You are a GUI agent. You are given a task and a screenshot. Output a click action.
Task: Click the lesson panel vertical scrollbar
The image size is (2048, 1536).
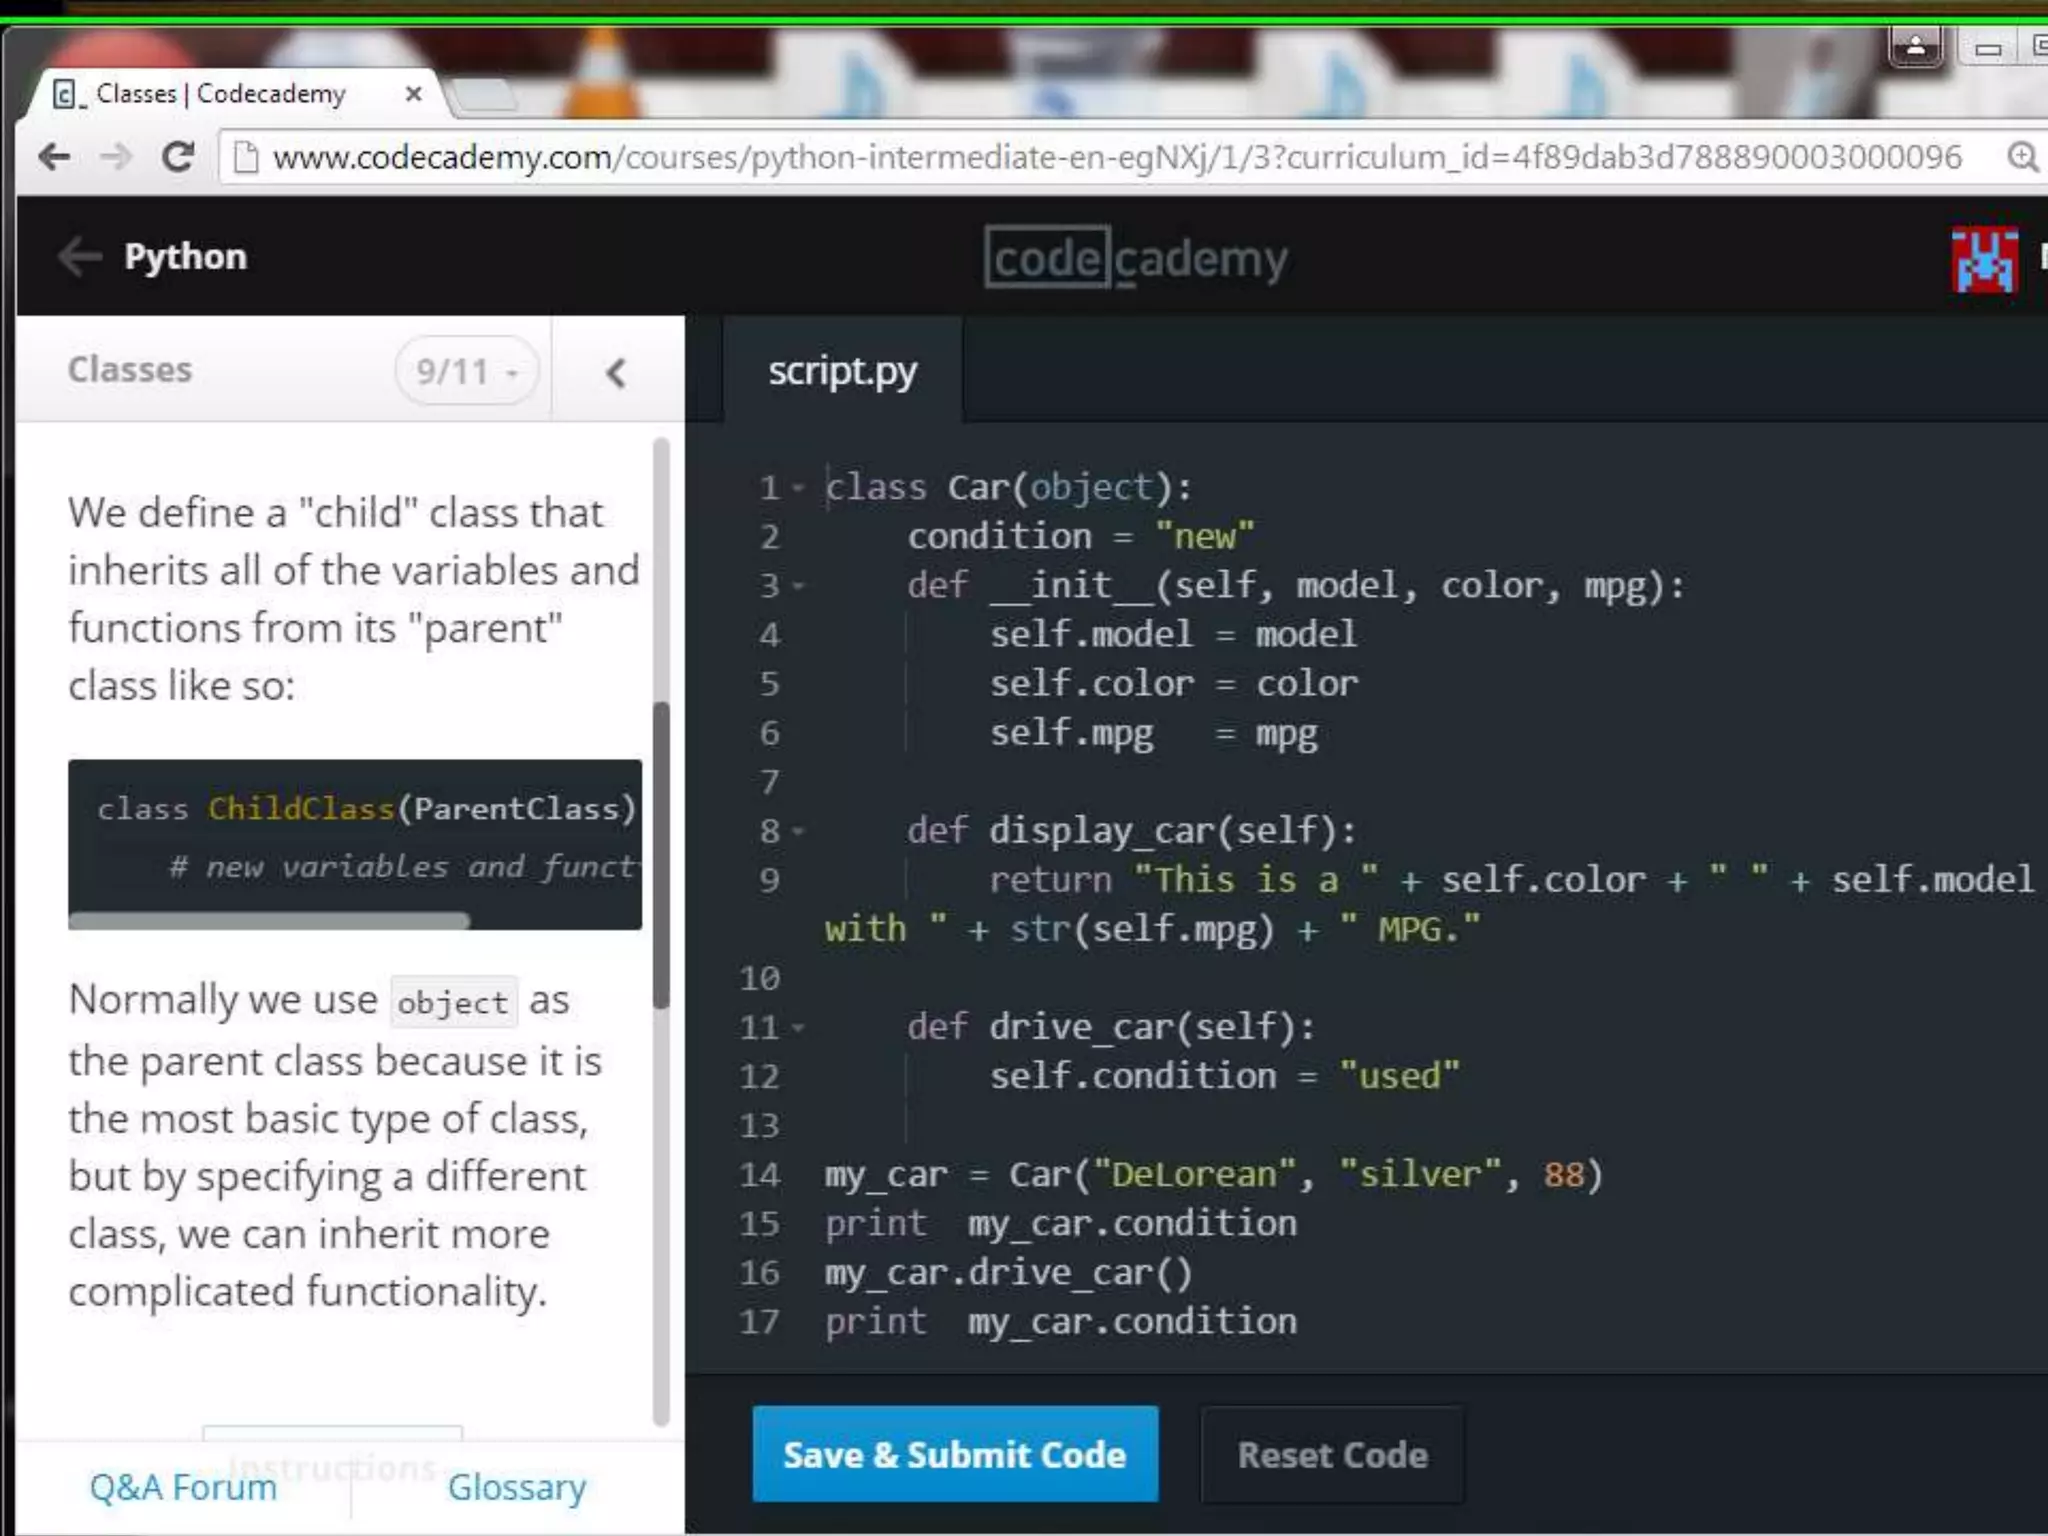pos(661,855)
